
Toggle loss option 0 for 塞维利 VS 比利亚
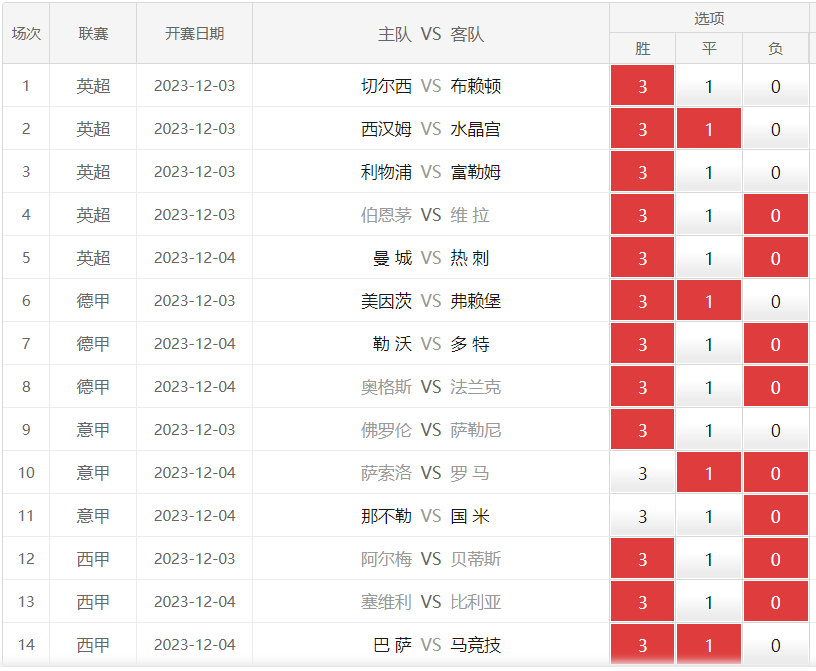(x=775, y=602)
